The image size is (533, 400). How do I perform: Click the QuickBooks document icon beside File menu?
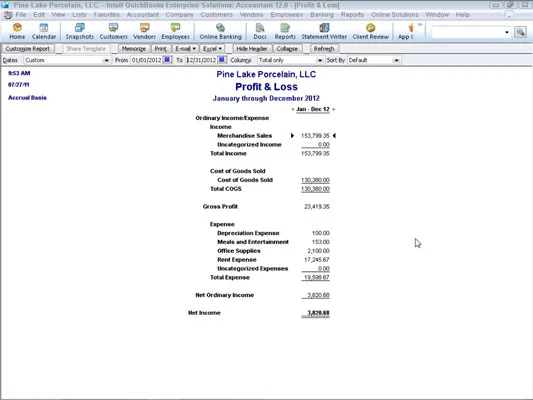[8, 15]
